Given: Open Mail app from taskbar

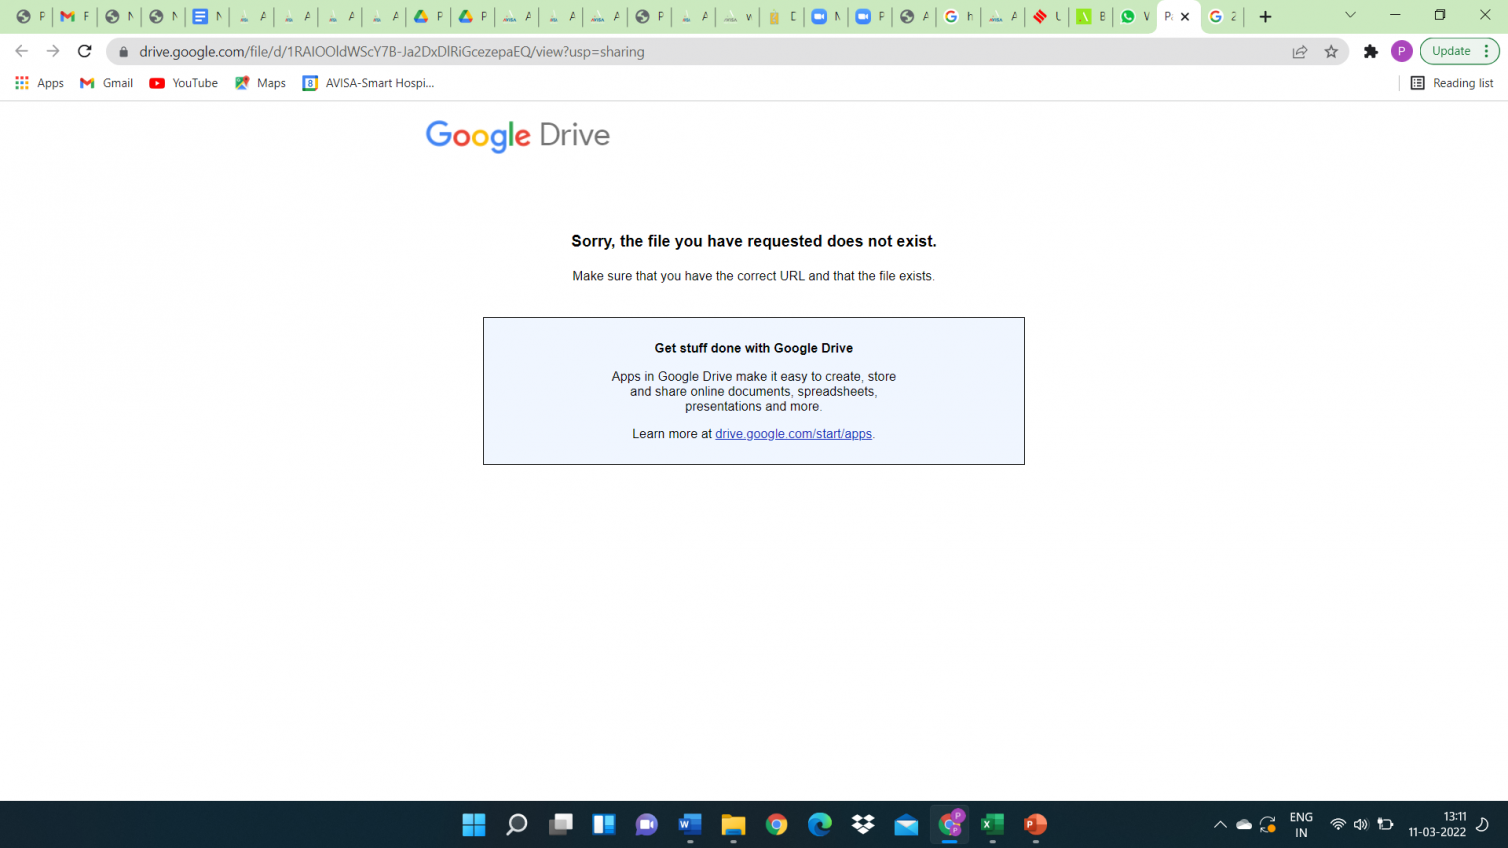Looking at the screenshot, I should [906, 824].
